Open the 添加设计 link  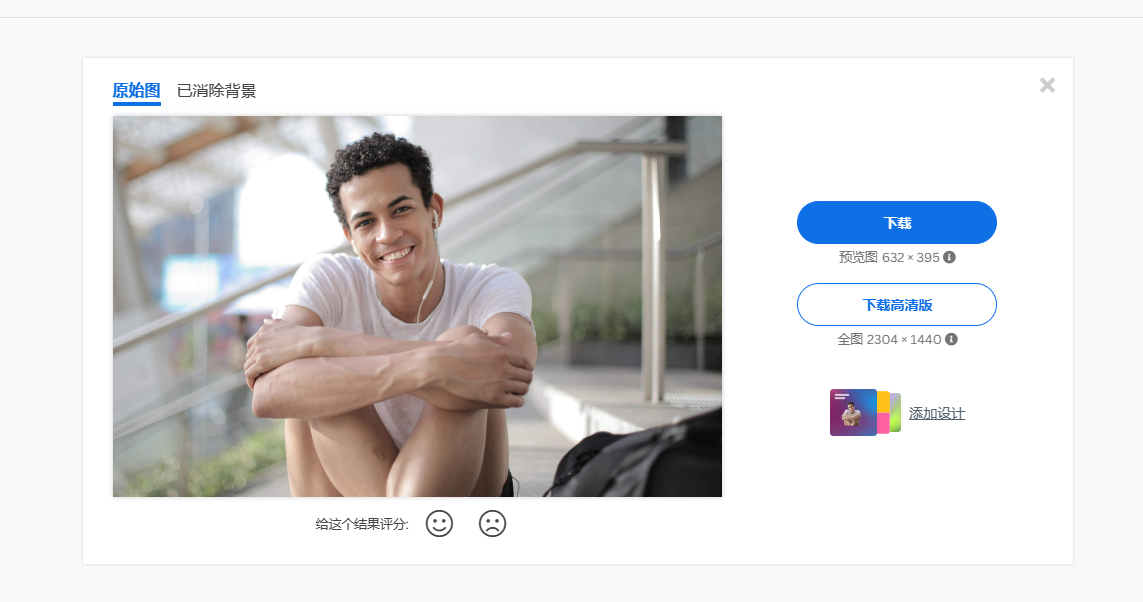click(937, 414)
